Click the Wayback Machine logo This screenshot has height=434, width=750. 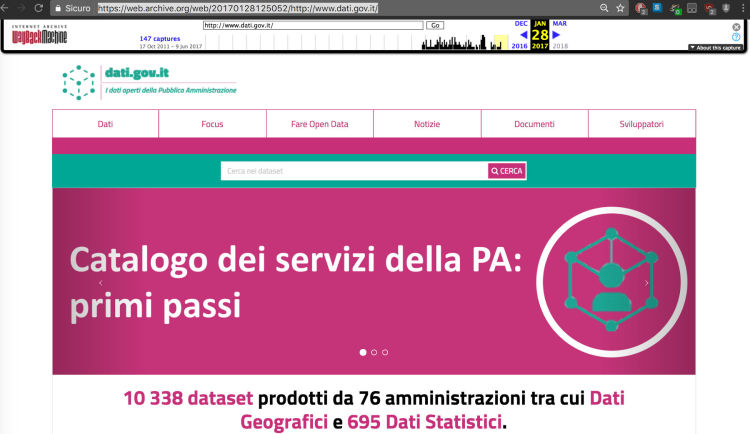click(39, 34)
